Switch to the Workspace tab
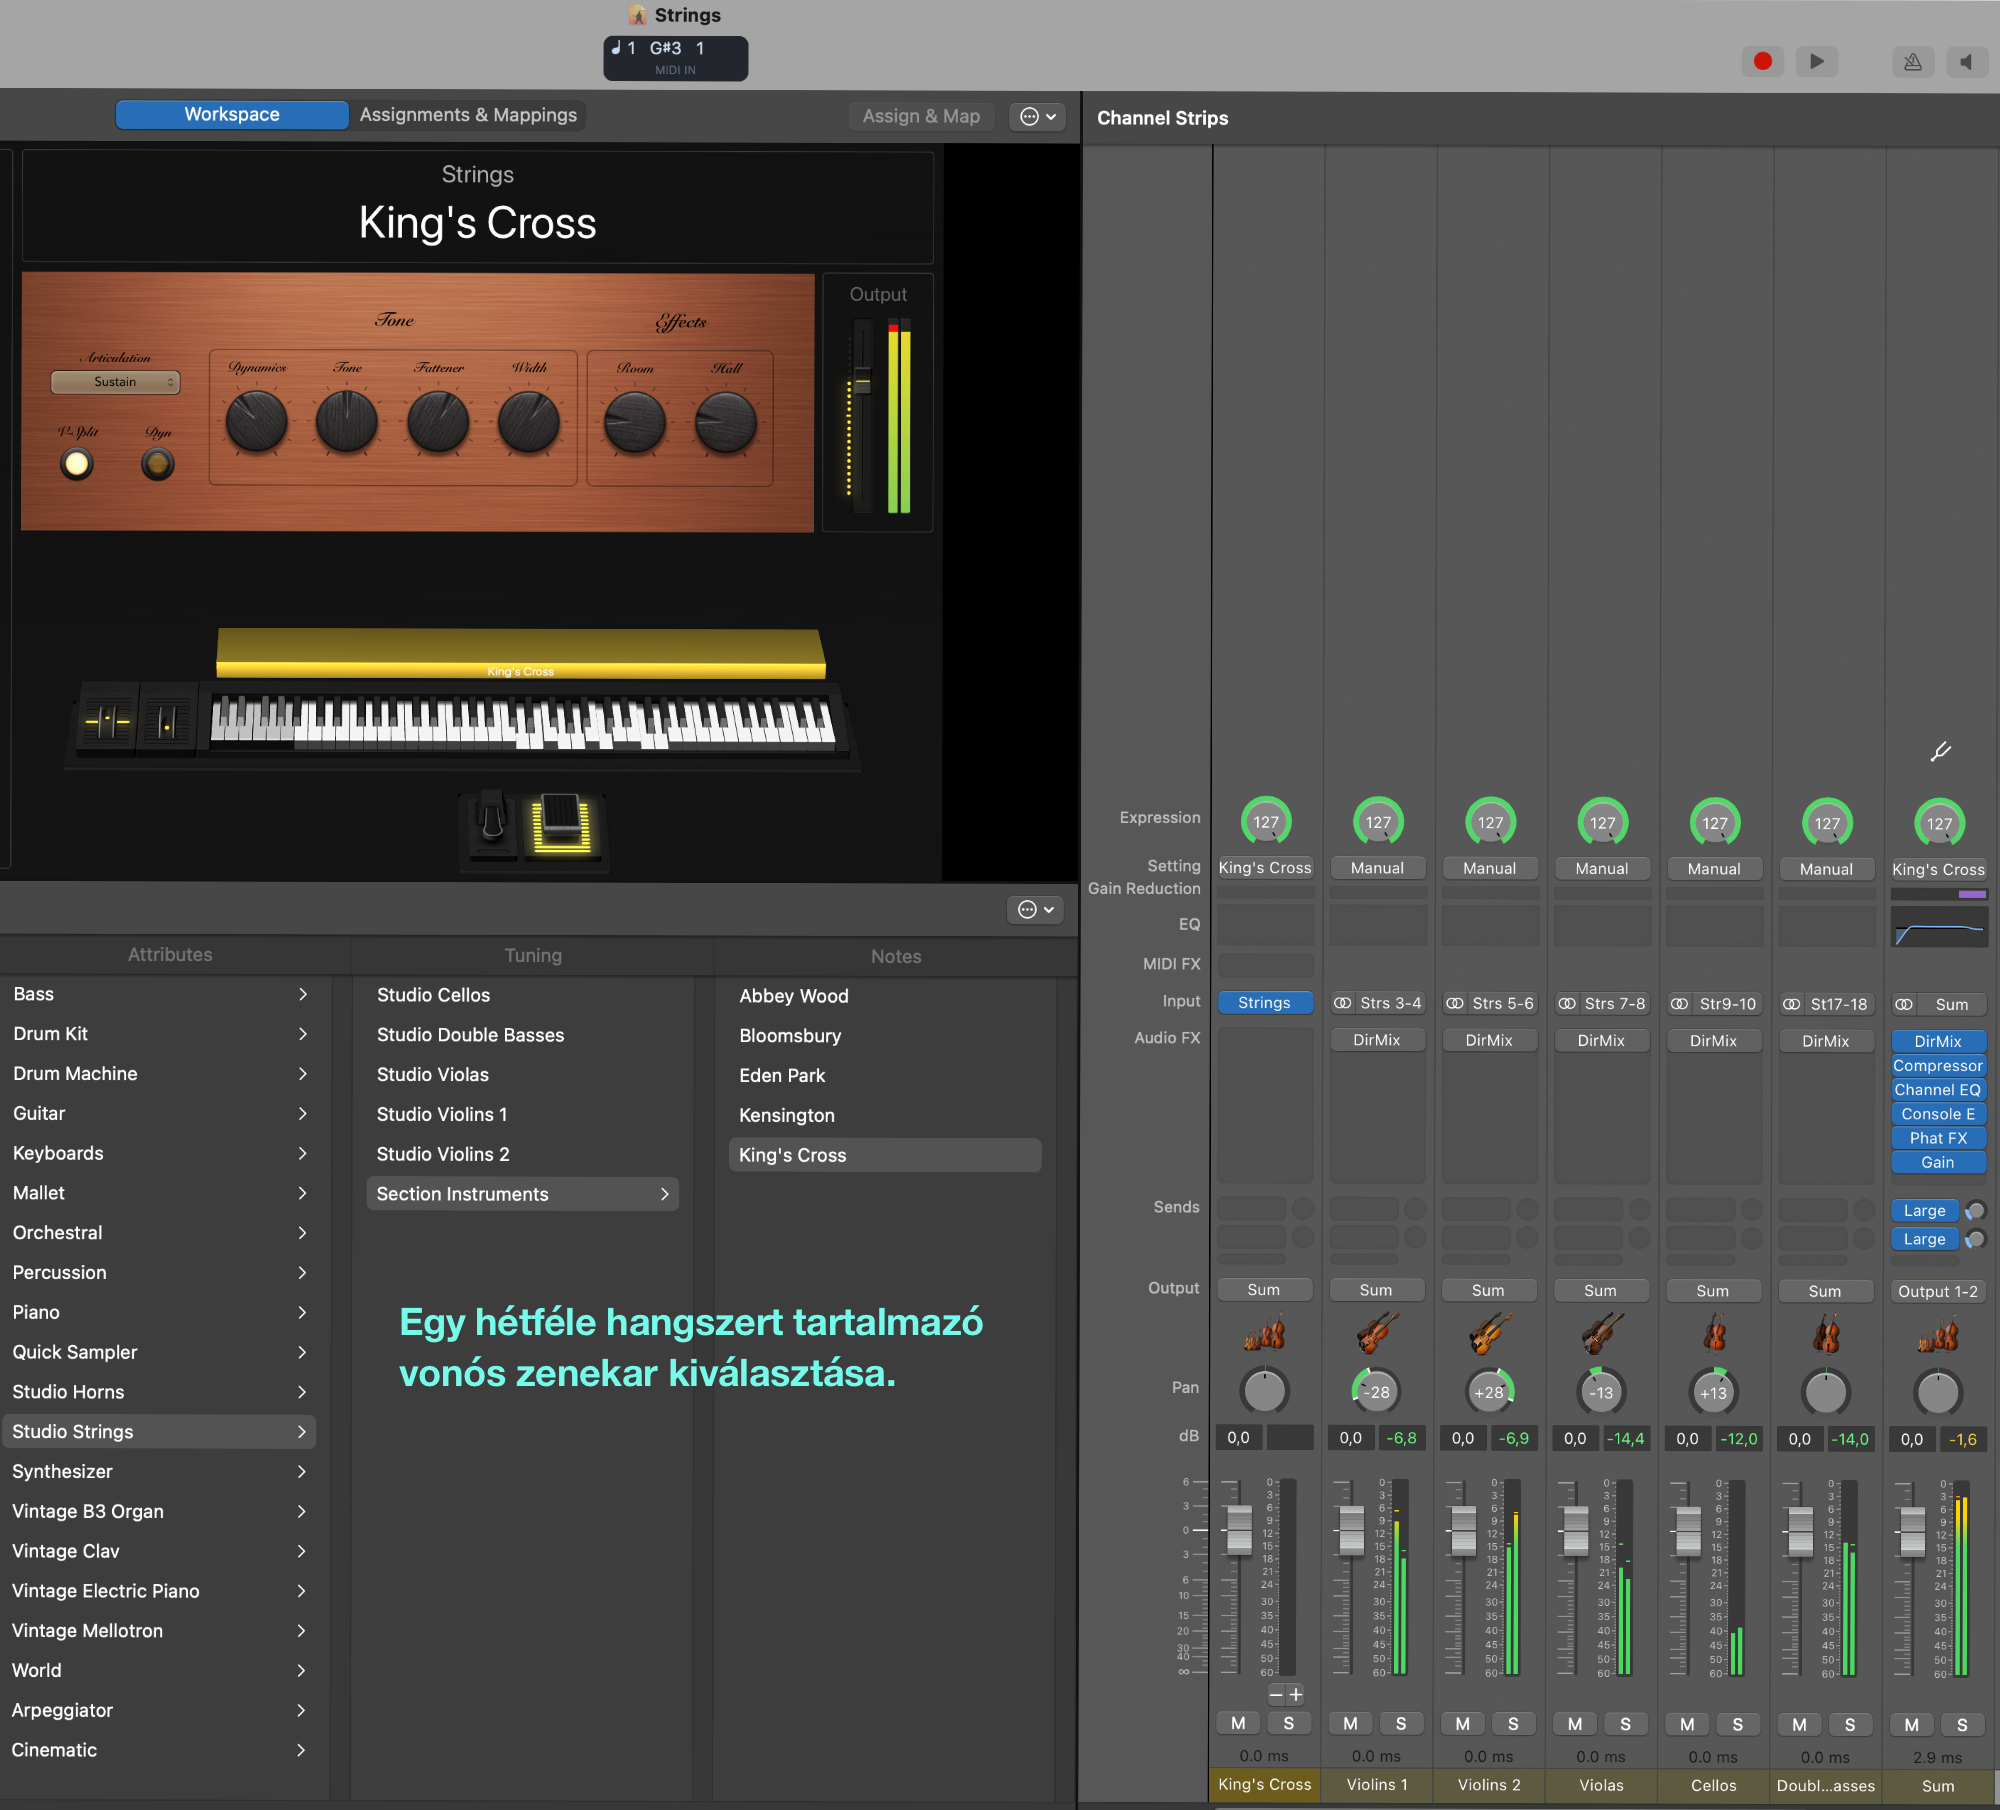Image resolution: width=2000 pixels, height=1810 pixels. point(232,115)
